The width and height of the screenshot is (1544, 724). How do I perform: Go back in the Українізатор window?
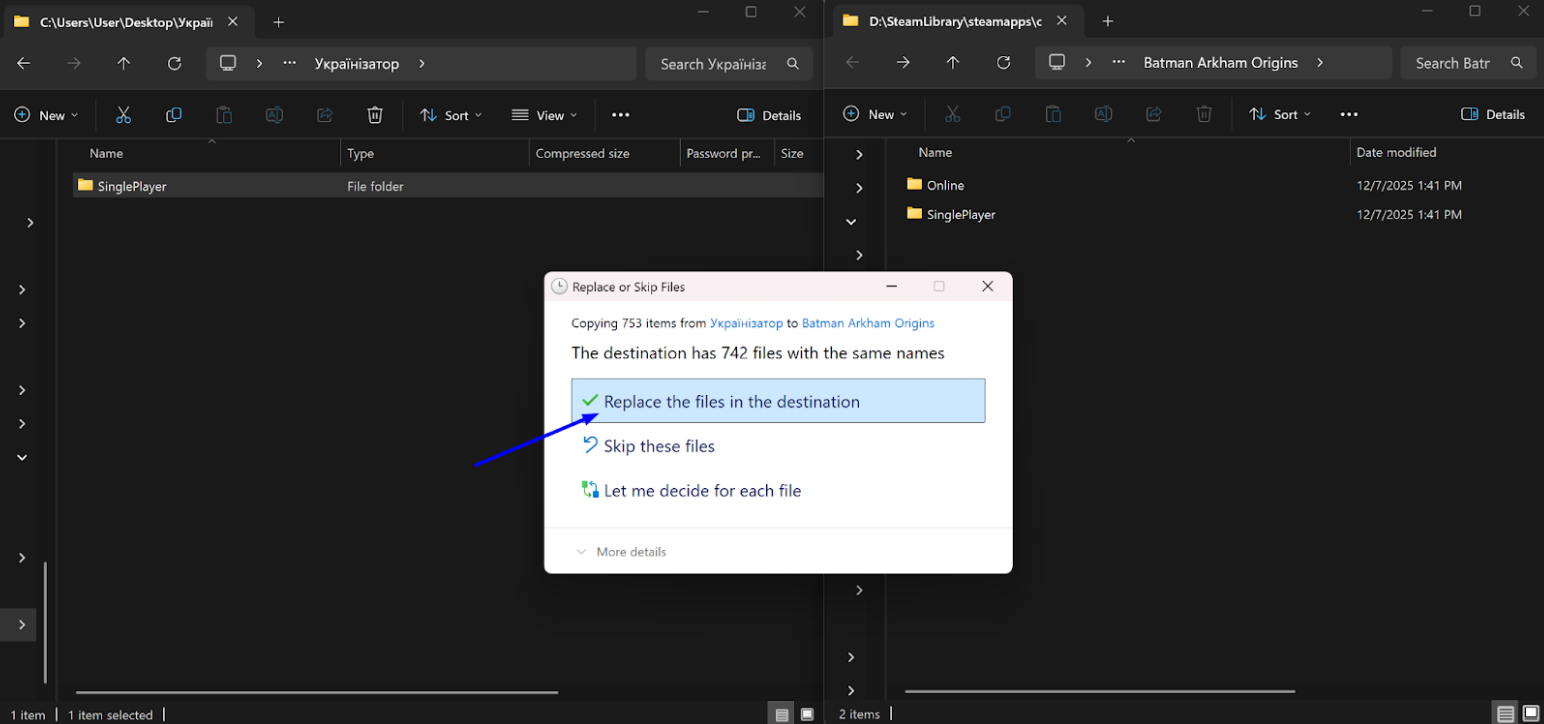click(x=24, y=63)
